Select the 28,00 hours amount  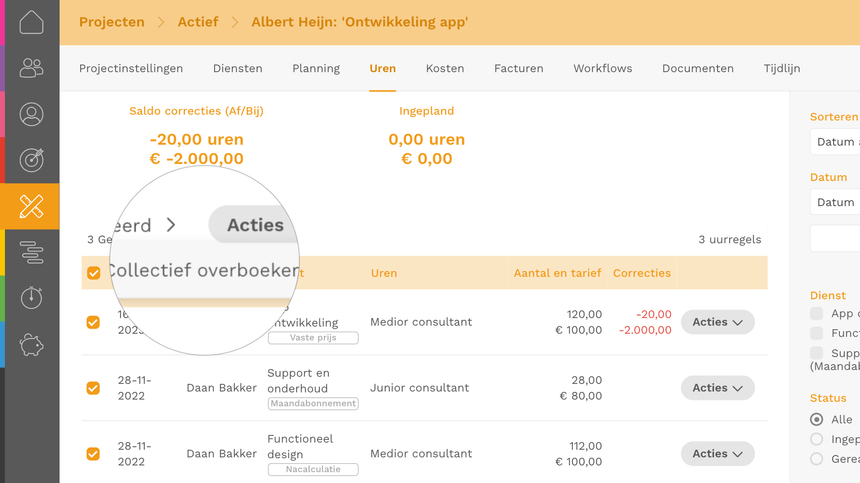coord(586,380)
